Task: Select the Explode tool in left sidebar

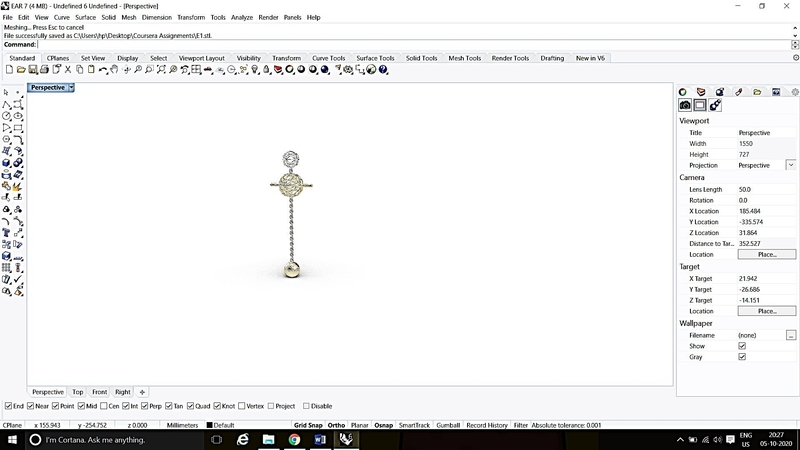Action: 18,186
